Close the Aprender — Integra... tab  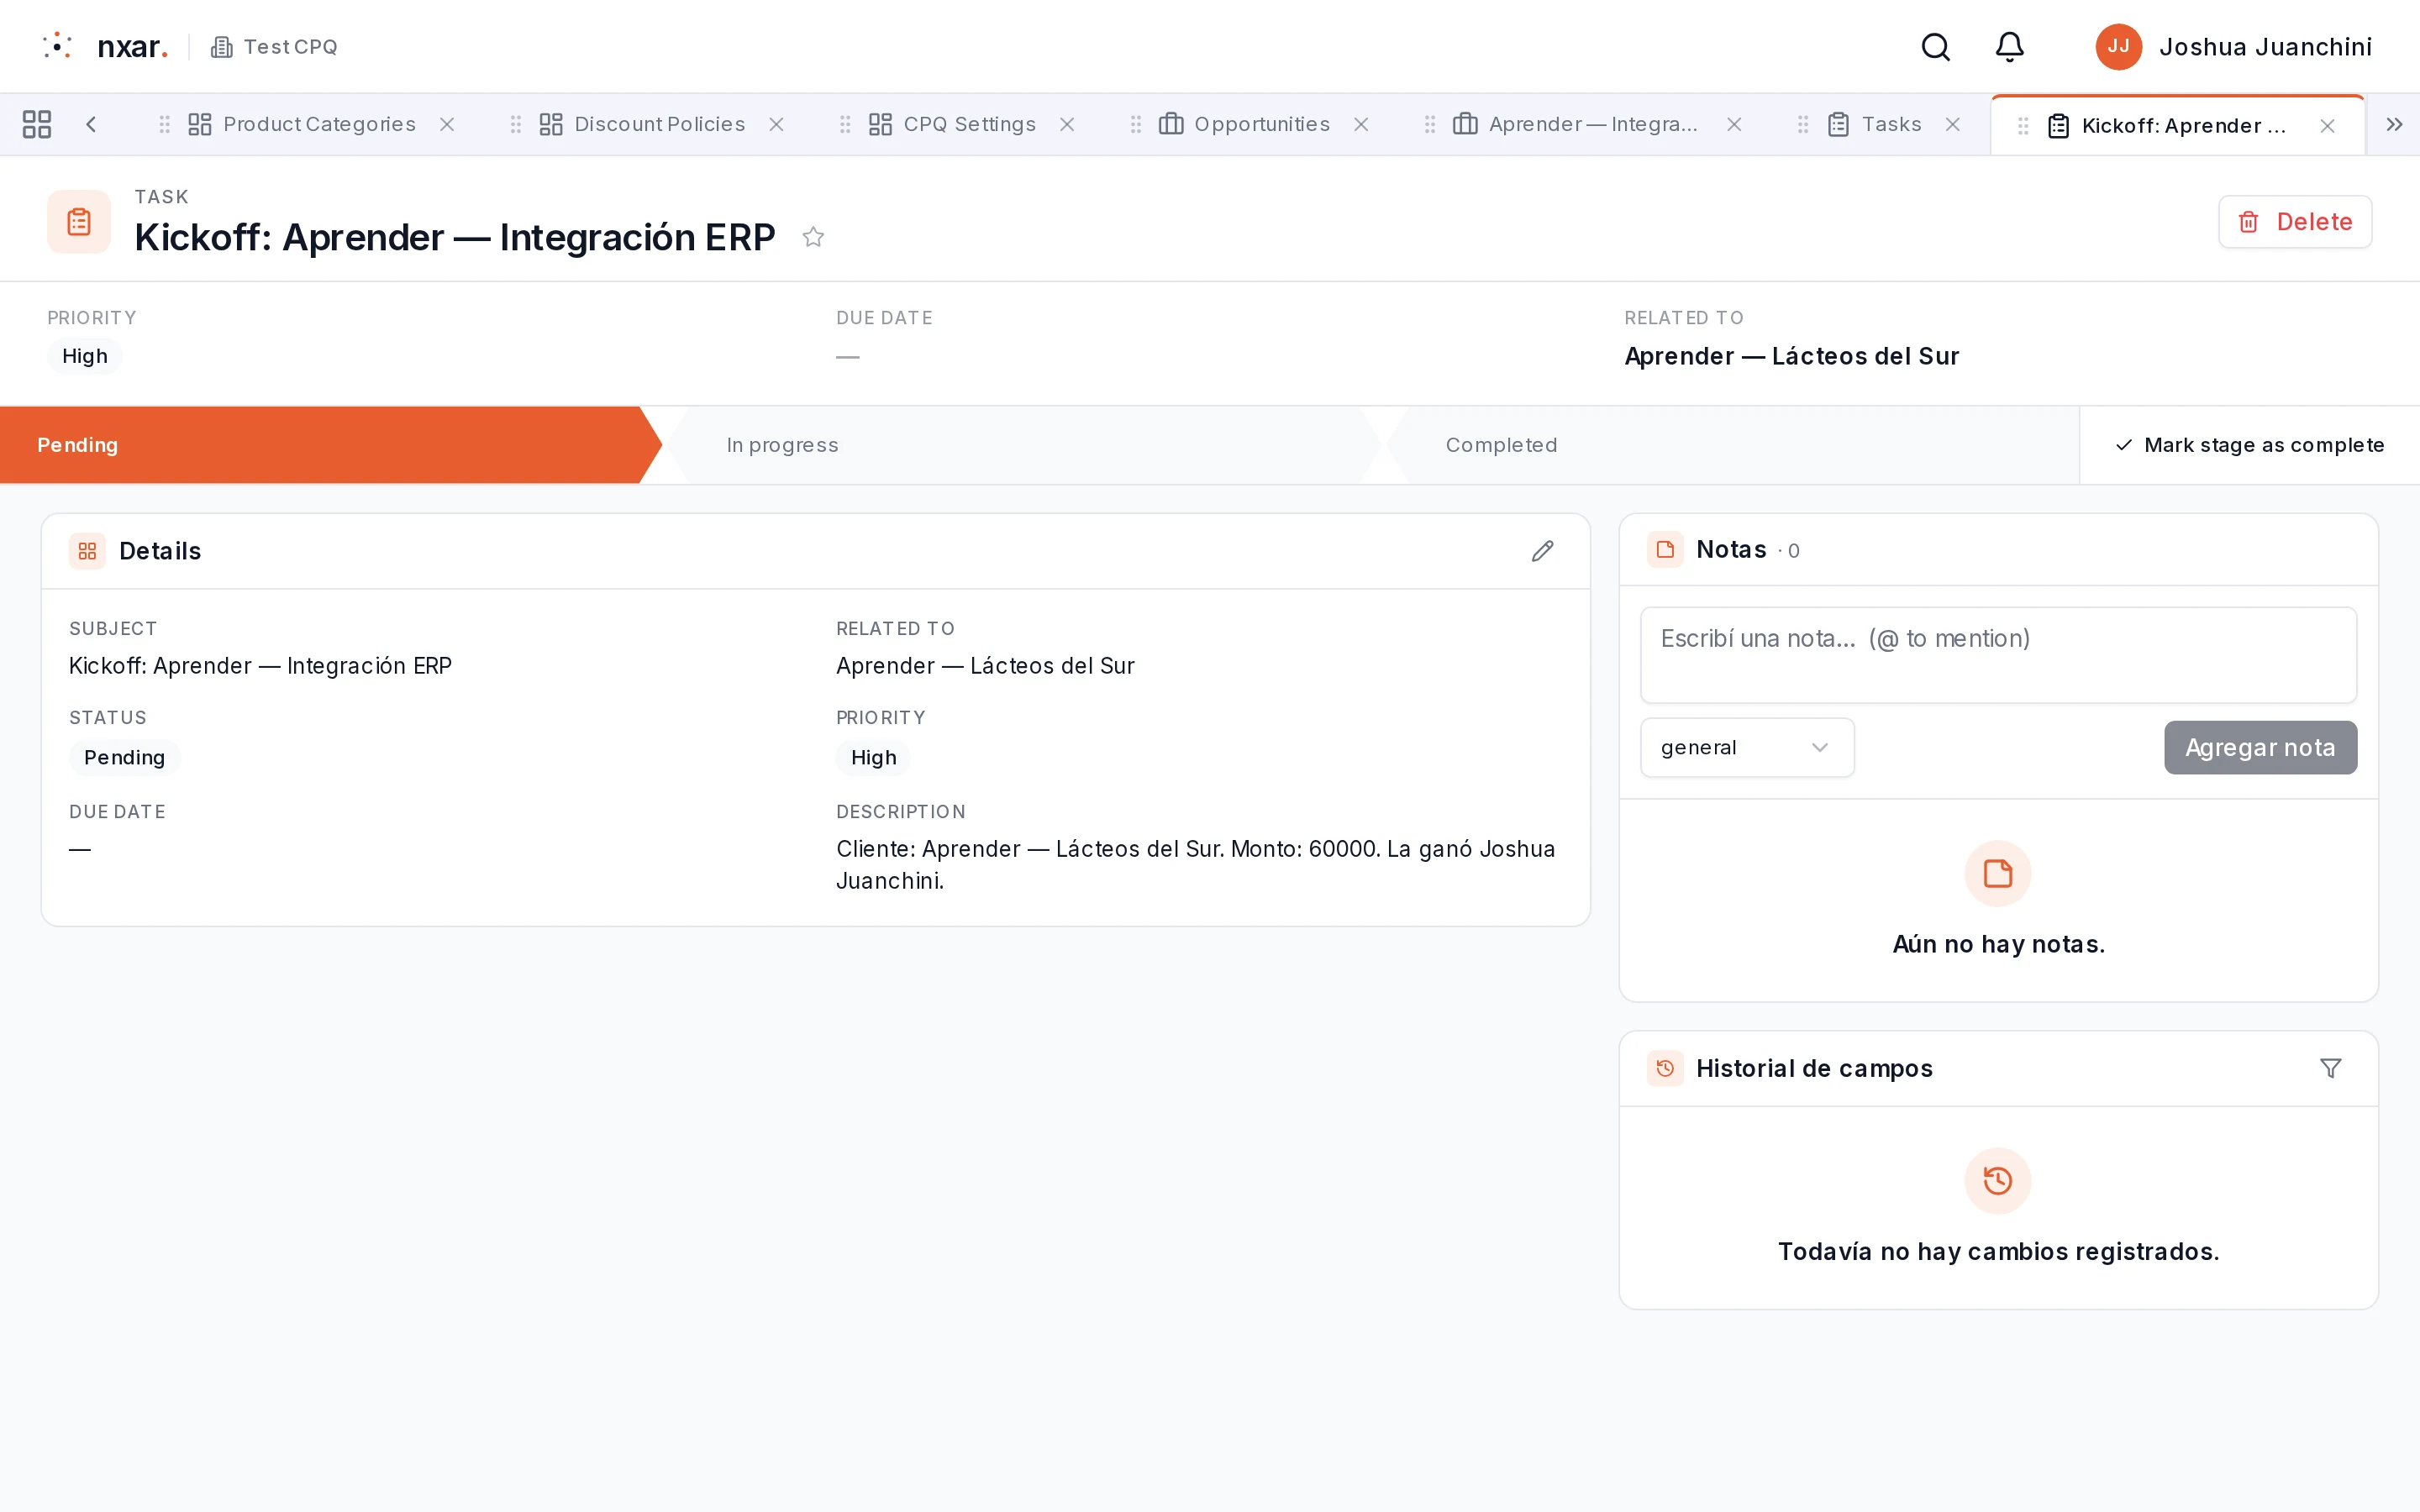1734,124
